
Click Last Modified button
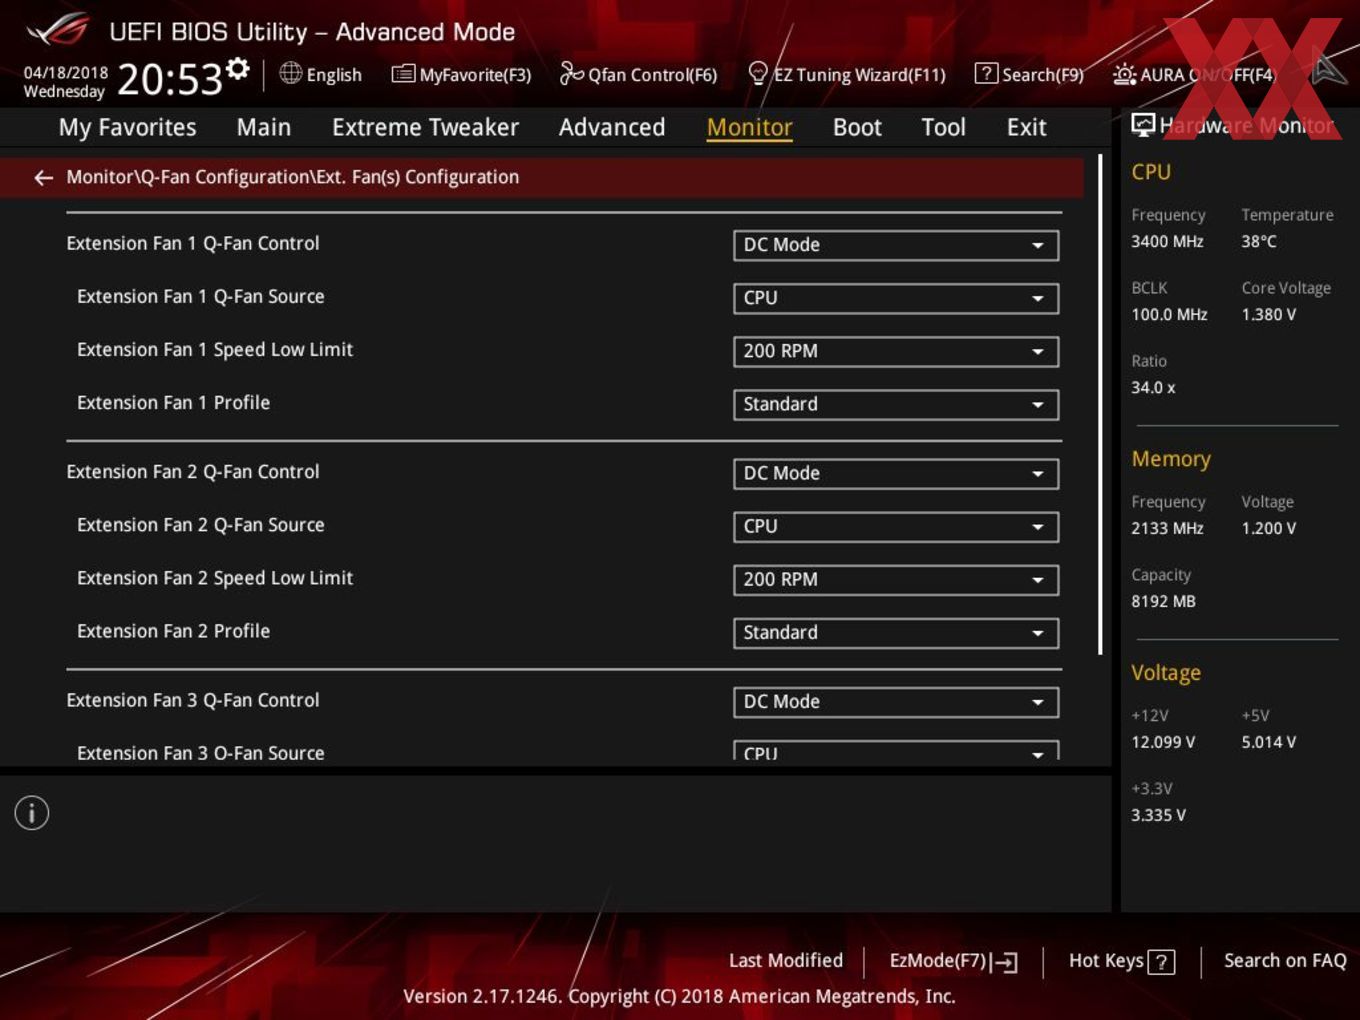click(786, 961)
